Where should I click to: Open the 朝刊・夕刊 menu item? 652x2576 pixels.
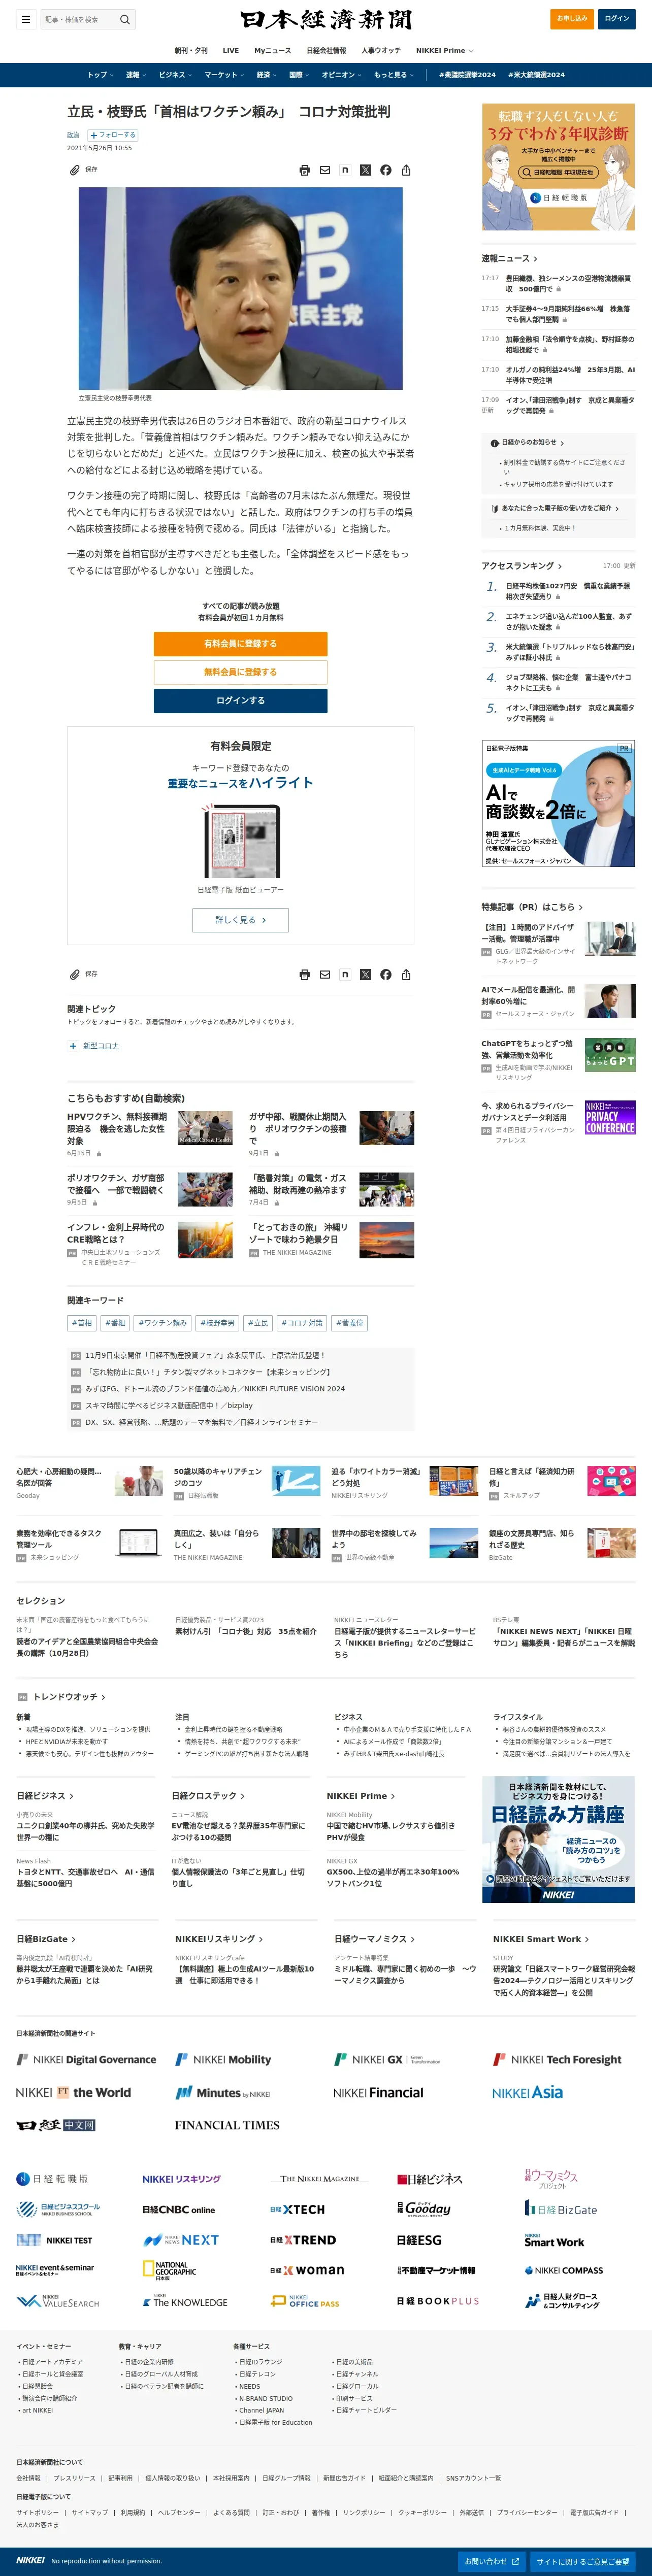(x=191, y=50)
